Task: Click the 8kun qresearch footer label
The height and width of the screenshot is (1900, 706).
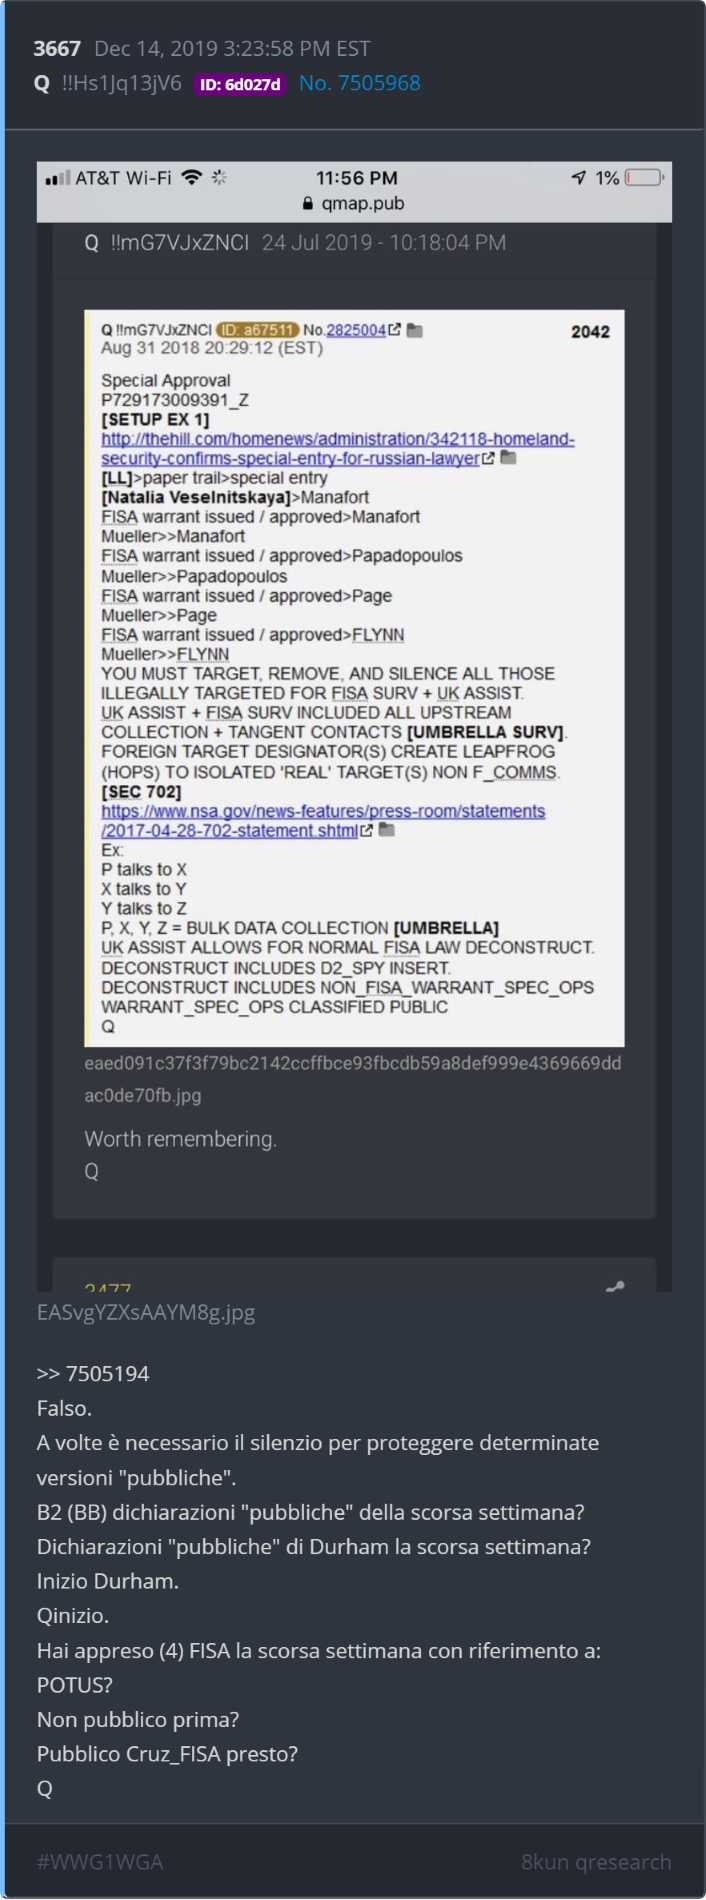Action: click(596, 1862)
